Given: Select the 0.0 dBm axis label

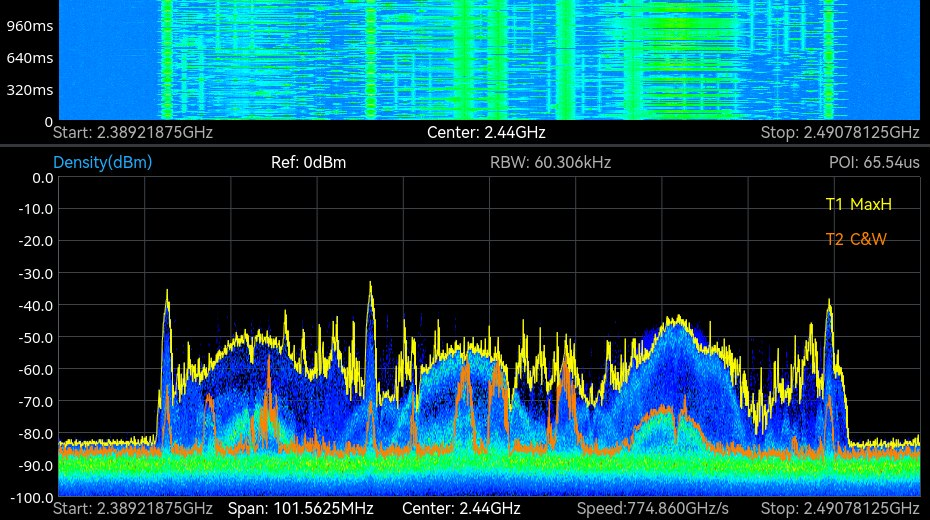Looking at the screenshot, I should (x=42, y=178).
